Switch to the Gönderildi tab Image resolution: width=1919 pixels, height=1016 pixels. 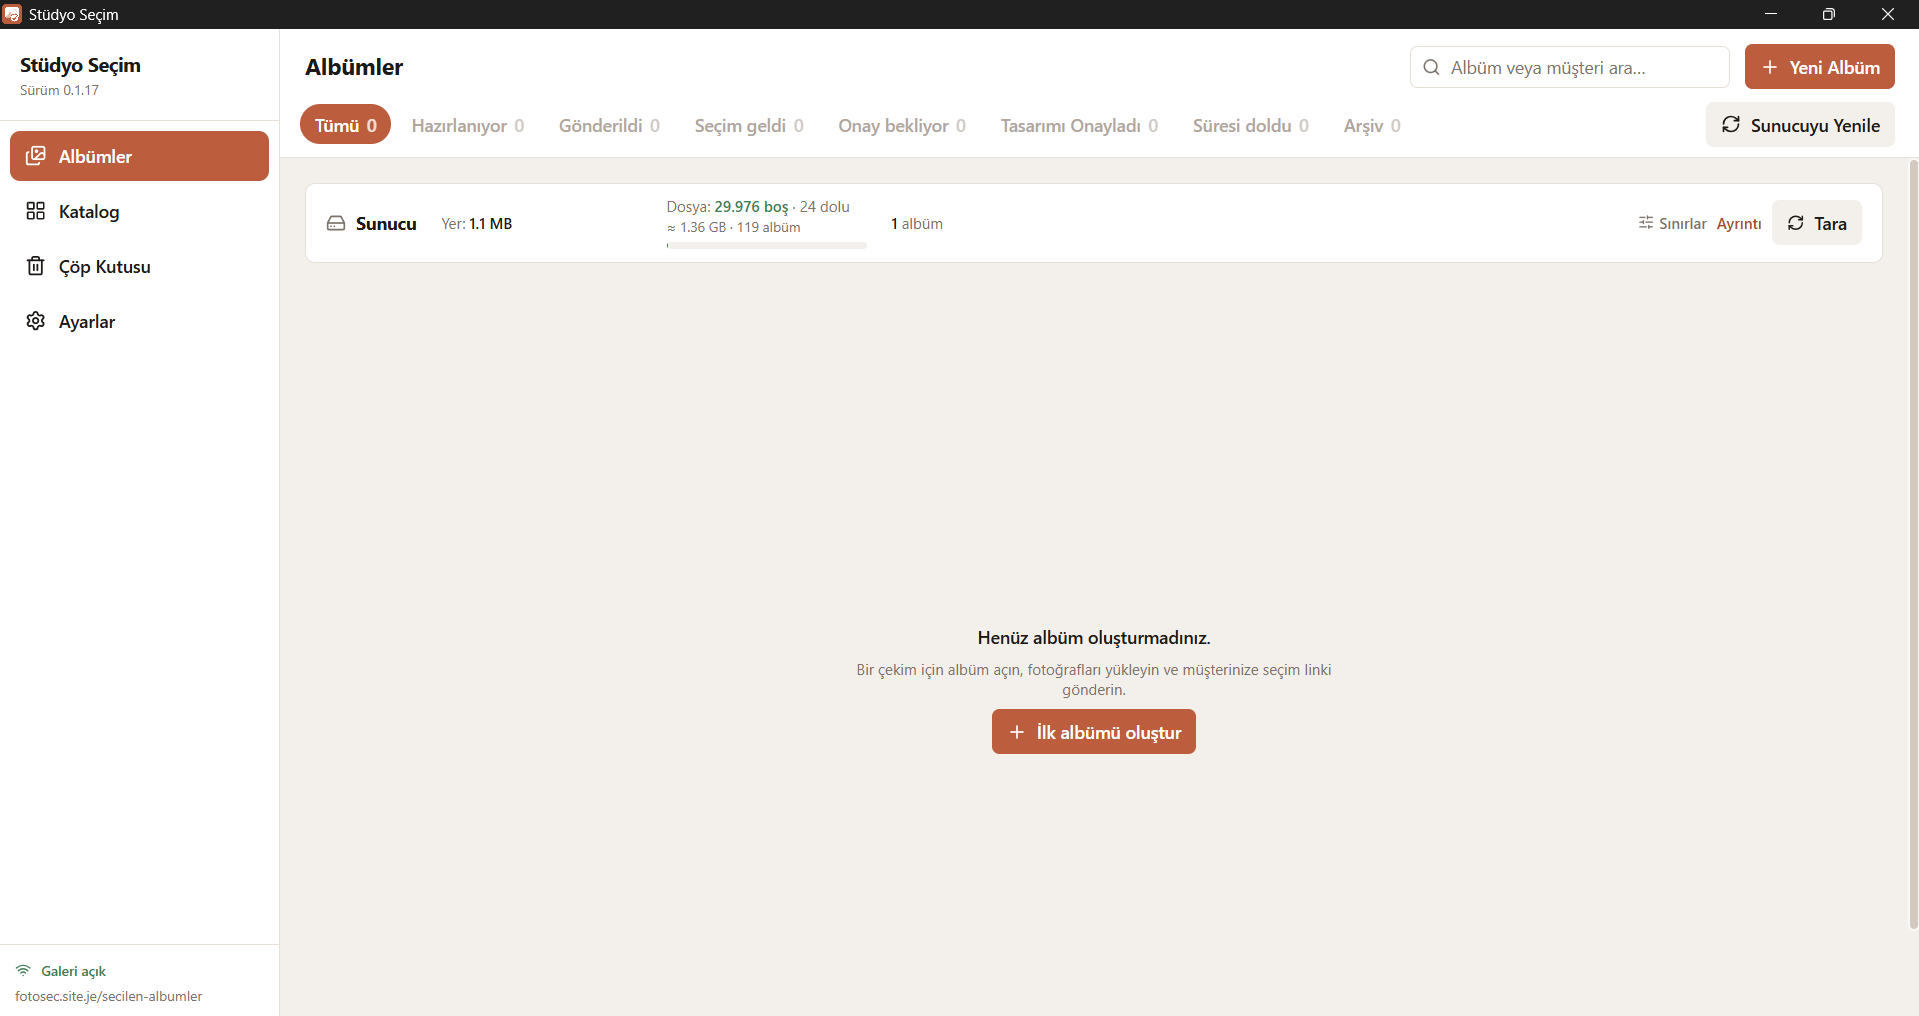609,125
